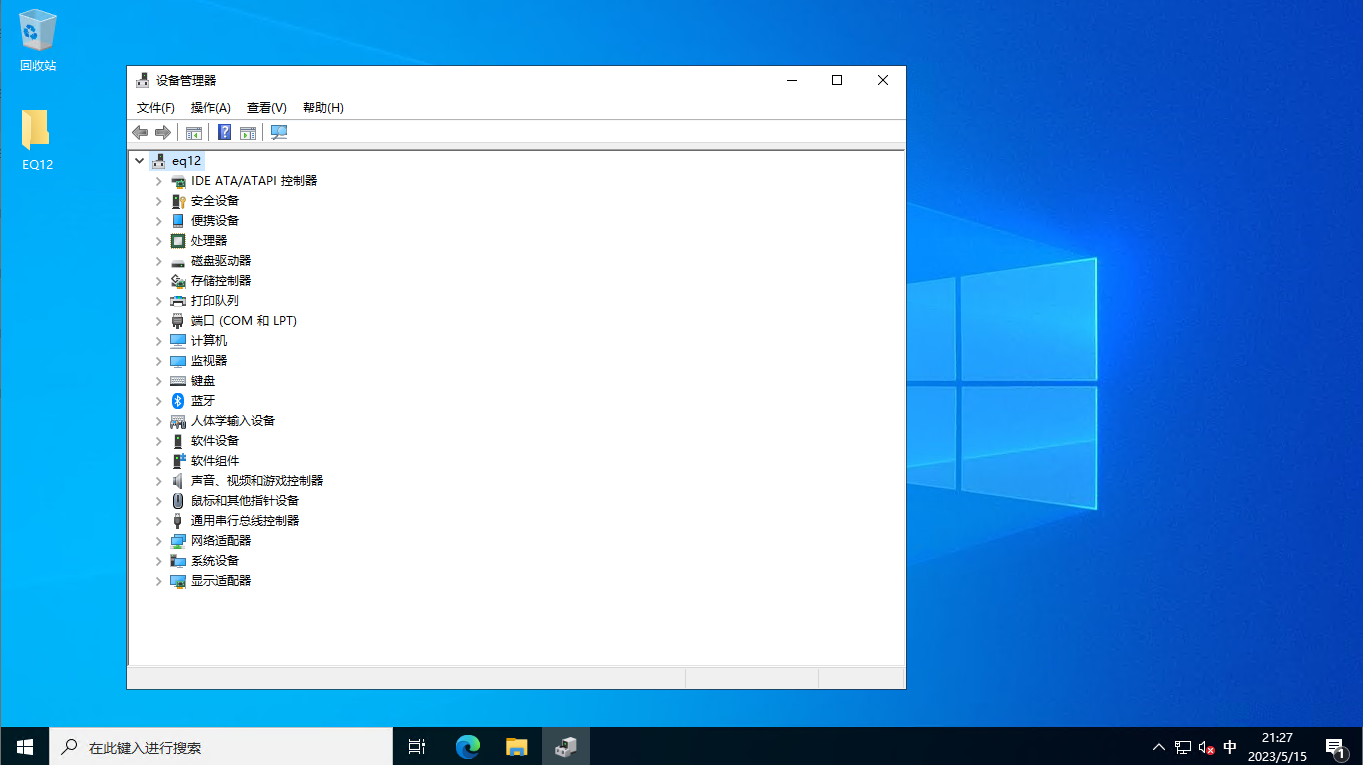Click the blue Help toolbar icon
The image size is (1363, 765).
pyautogui.click(x=225, y=132)
